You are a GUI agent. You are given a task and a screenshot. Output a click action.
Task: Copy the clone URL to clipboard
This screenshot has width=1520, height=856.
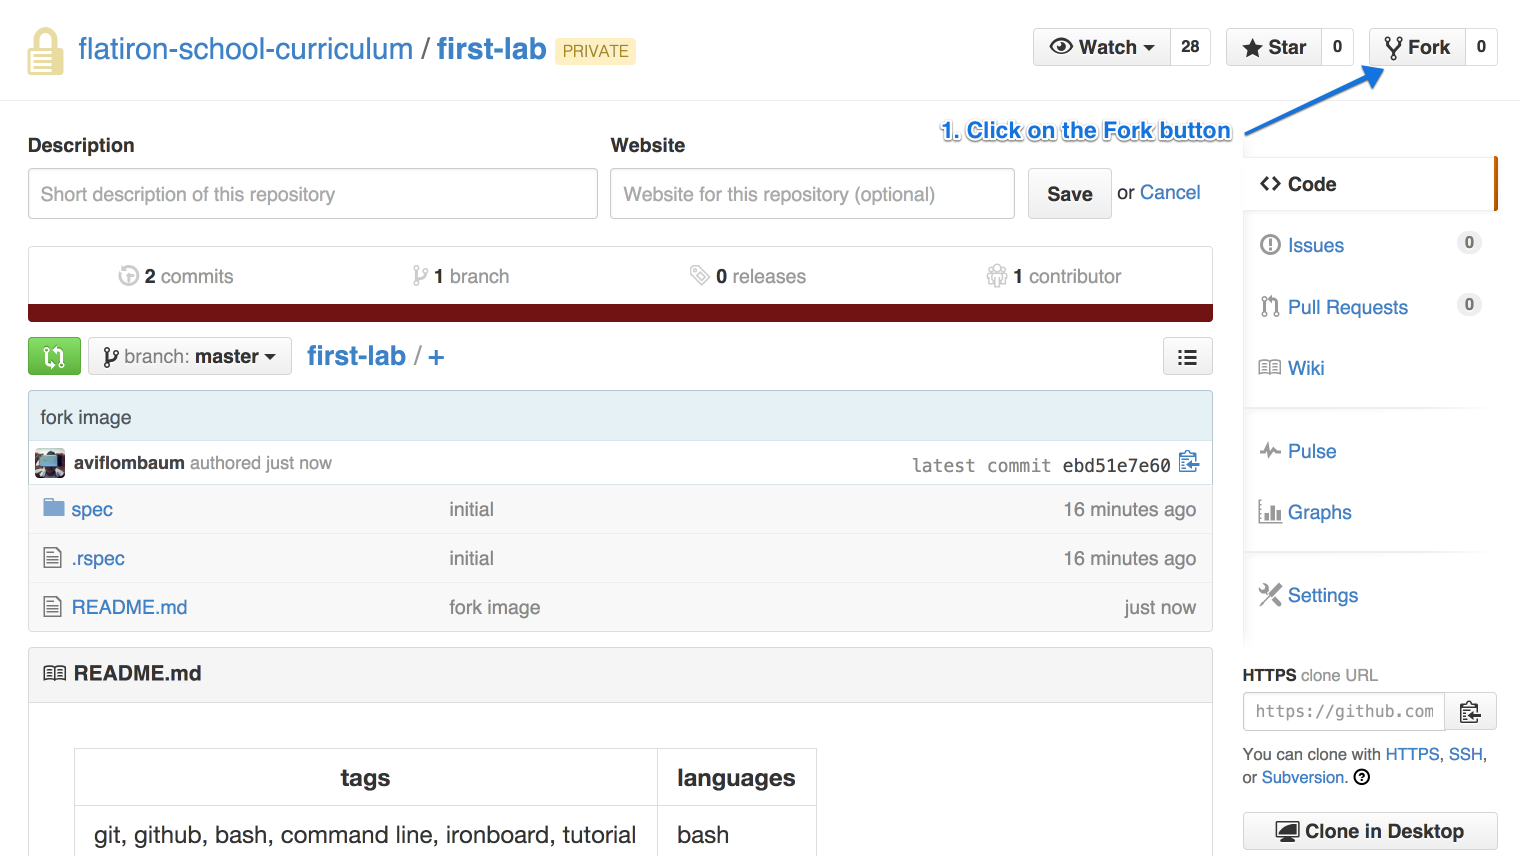[x=1470, y=711]
